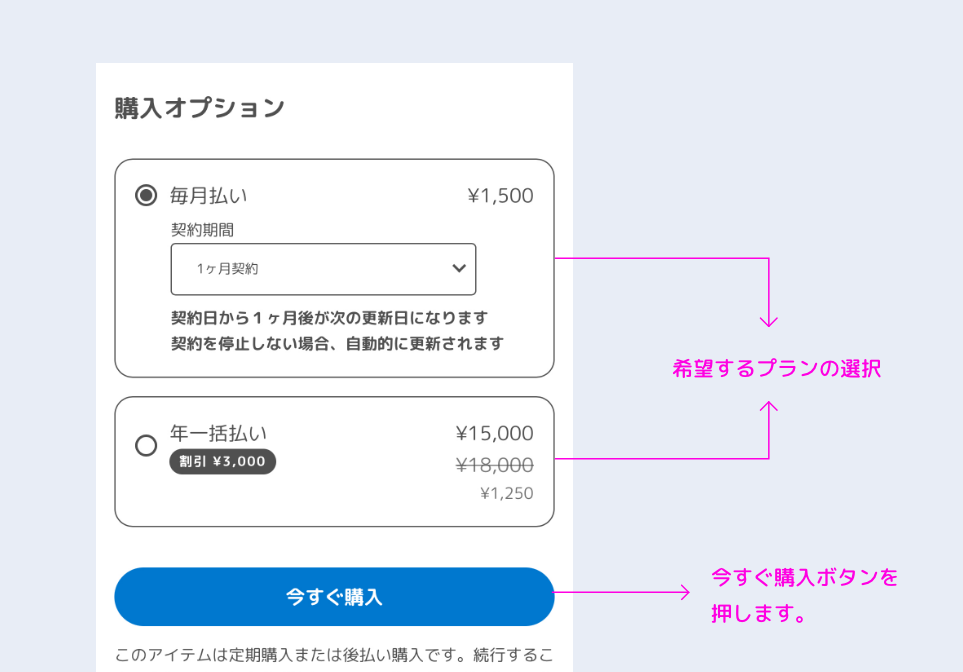
Task: Click the chevron arrow in the 契約期間 dropdown
Action: click(x=459, y=269)
